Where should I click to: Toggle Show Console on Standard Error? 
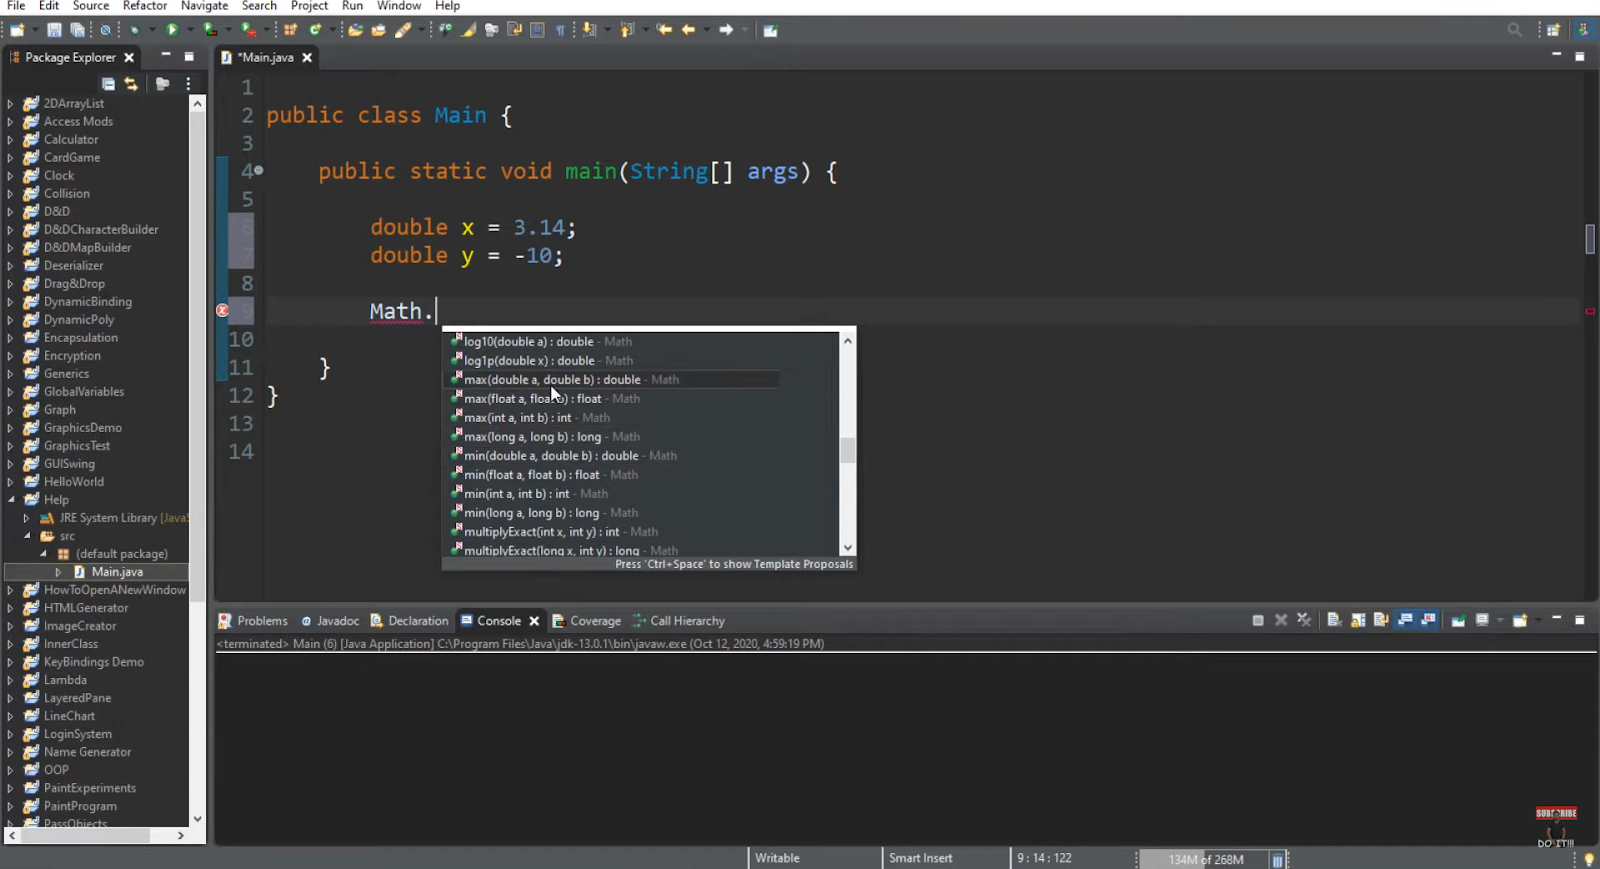[x=1428, y=621]
